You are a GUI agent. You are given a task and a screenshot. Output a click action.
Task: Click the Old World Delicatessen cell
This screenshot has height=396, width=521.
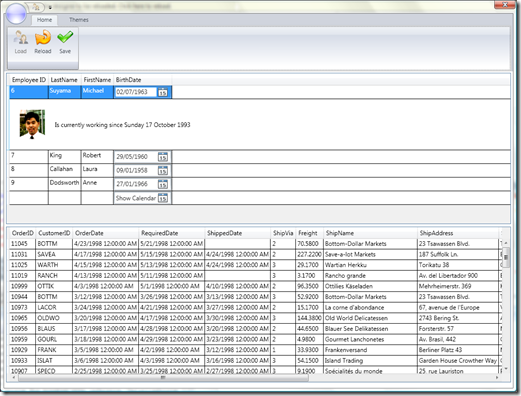(x=370, y=318)
